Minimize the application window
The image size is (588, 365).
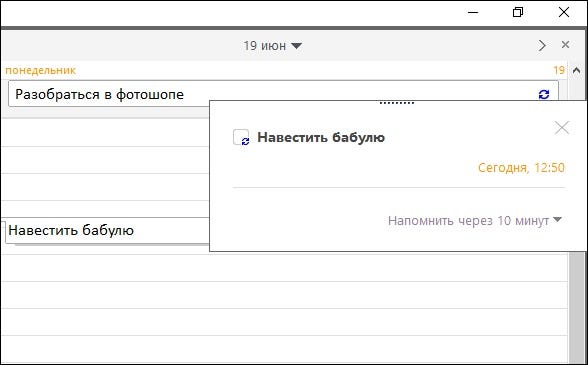click(x=473, y=12)
